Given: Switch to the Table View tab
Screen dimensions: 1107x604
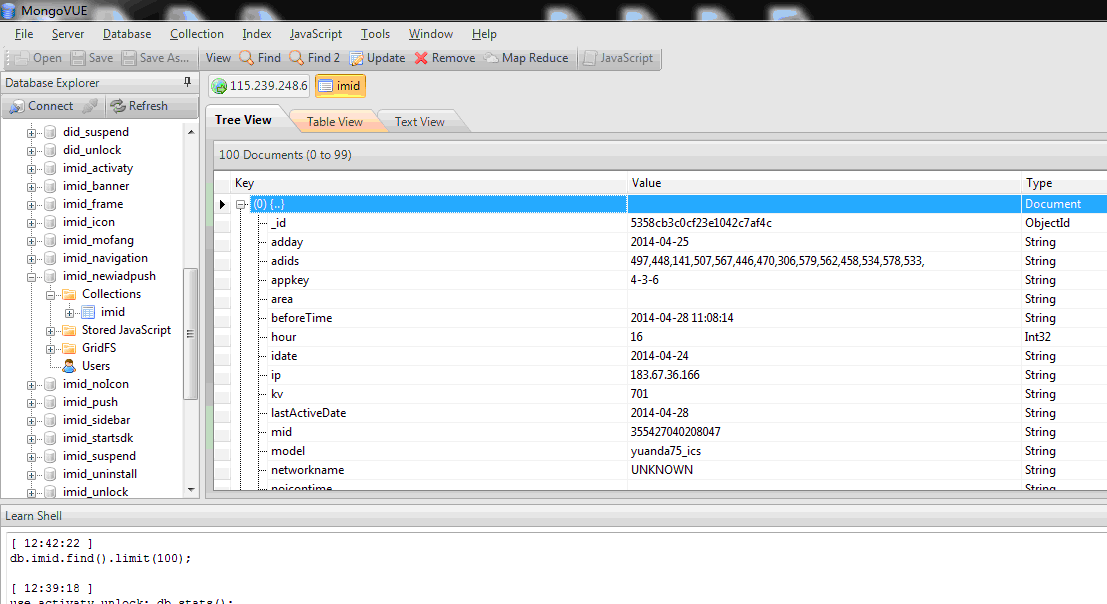Looking at the screenshot, I should click(x=335, y=121).
